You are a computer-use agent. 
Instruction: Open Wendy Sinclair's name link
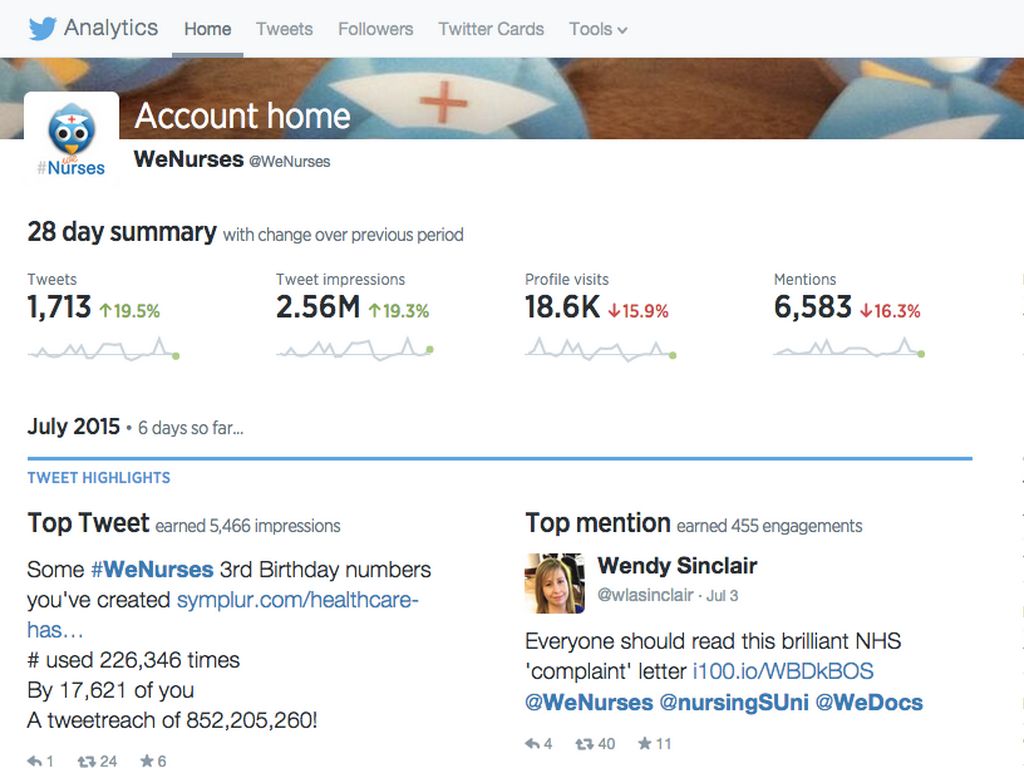coord(677,566)
